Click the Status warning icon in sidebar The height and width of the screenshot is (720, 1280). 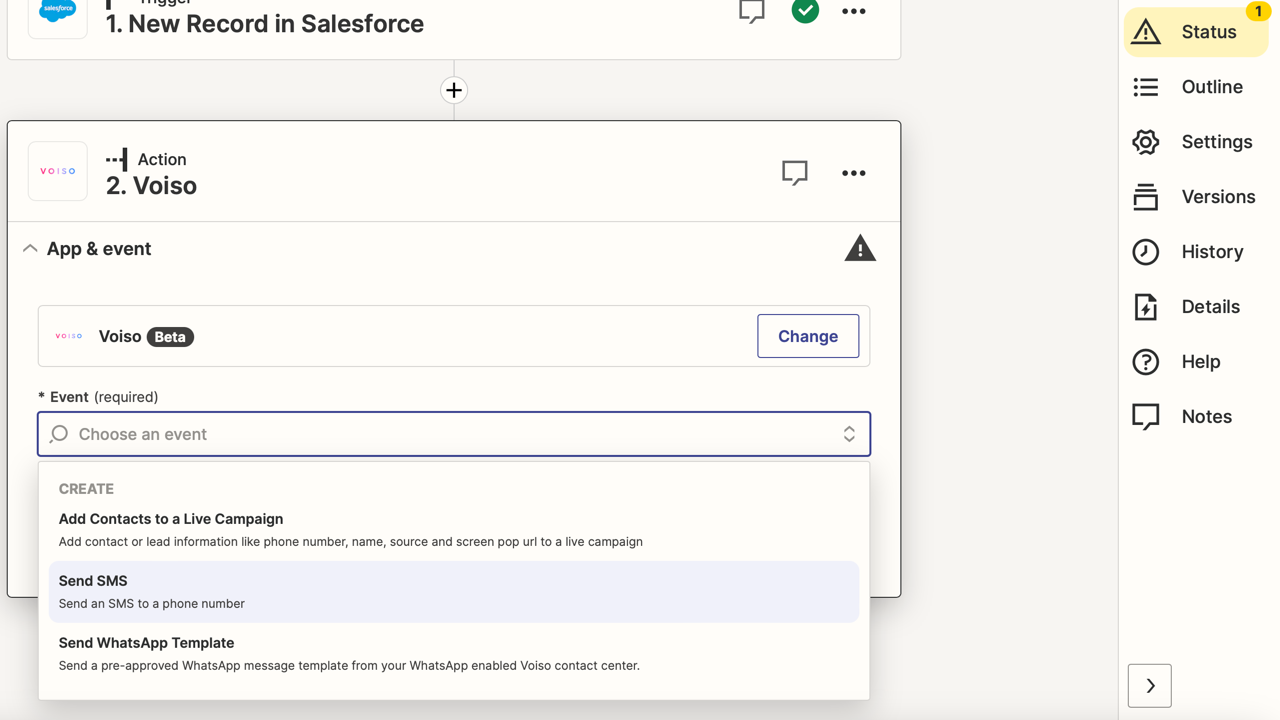click(x=1146, y=32)
